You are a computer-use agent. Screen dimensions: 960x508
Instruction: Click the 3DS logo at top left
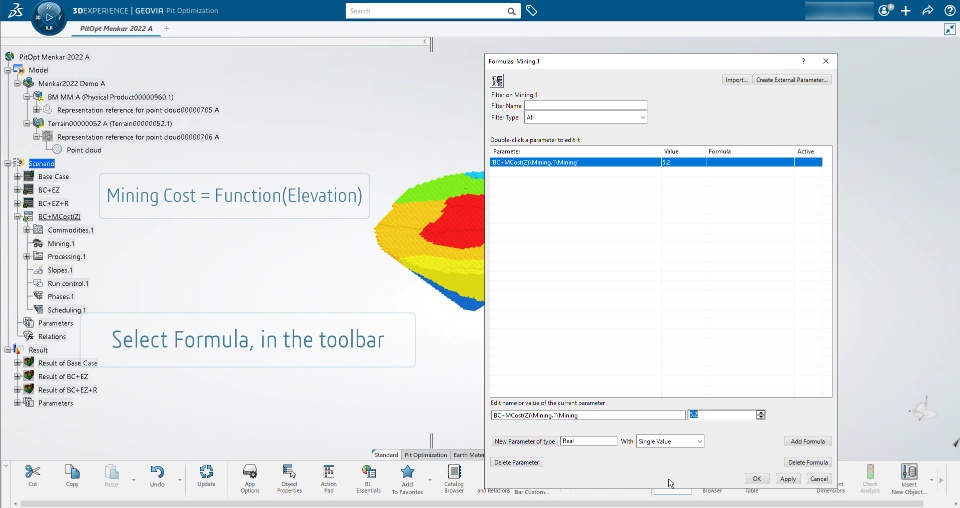coord(15,10)
